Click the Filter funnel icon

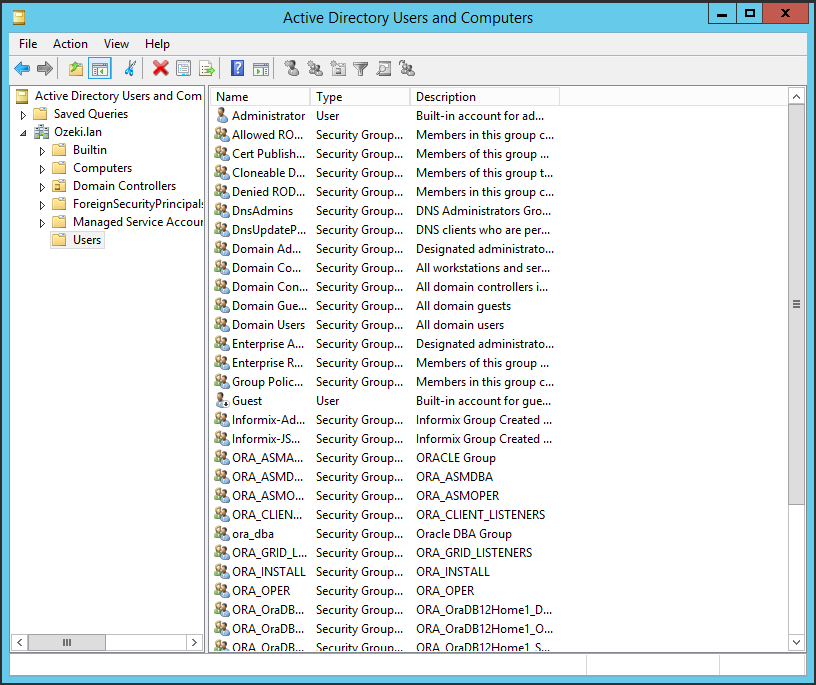tap(361, 69)
